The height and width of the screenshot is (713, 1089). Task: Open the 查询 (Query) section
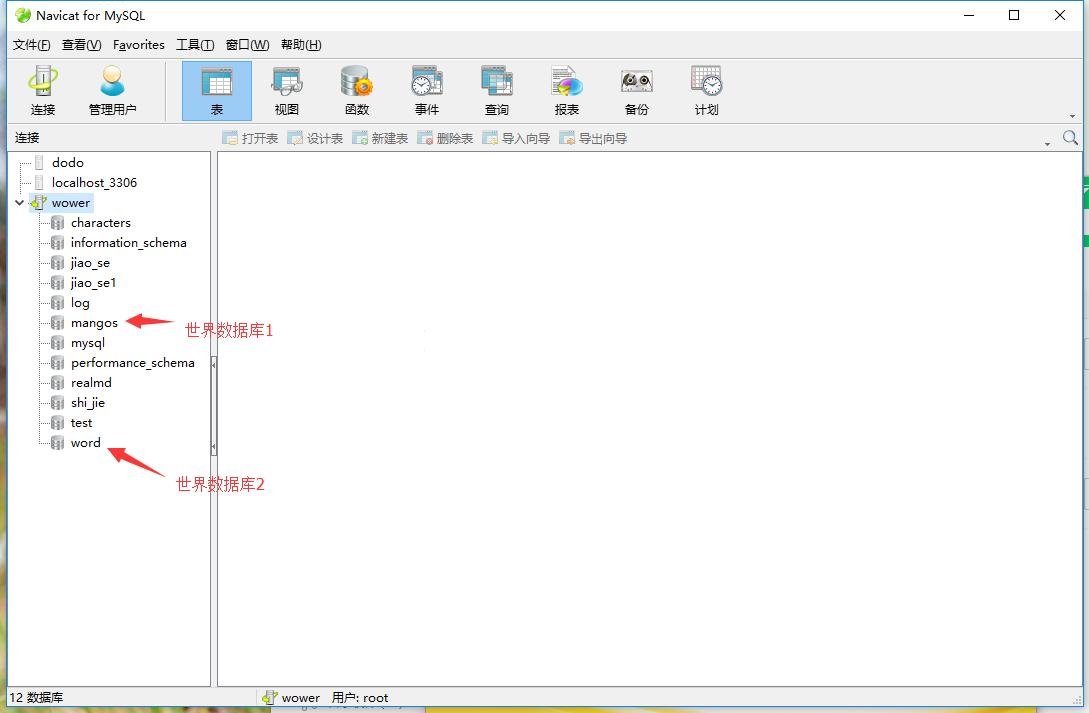coord(497,90)
